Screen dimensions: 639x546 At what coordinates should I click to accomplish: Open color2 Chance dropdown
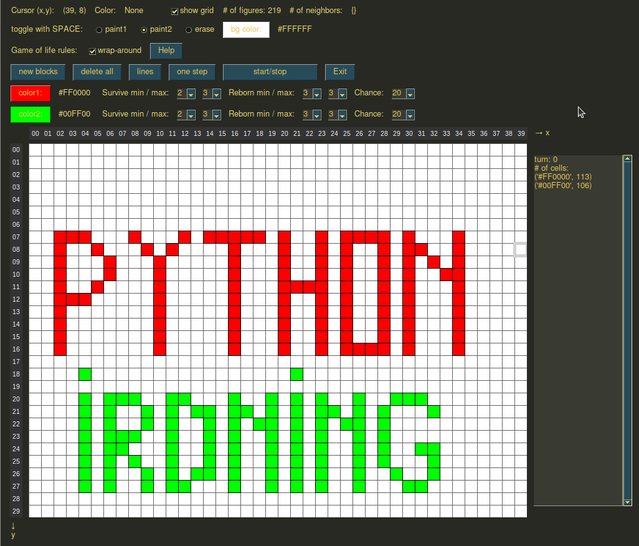pyautogui.click(x=410, y=115)
